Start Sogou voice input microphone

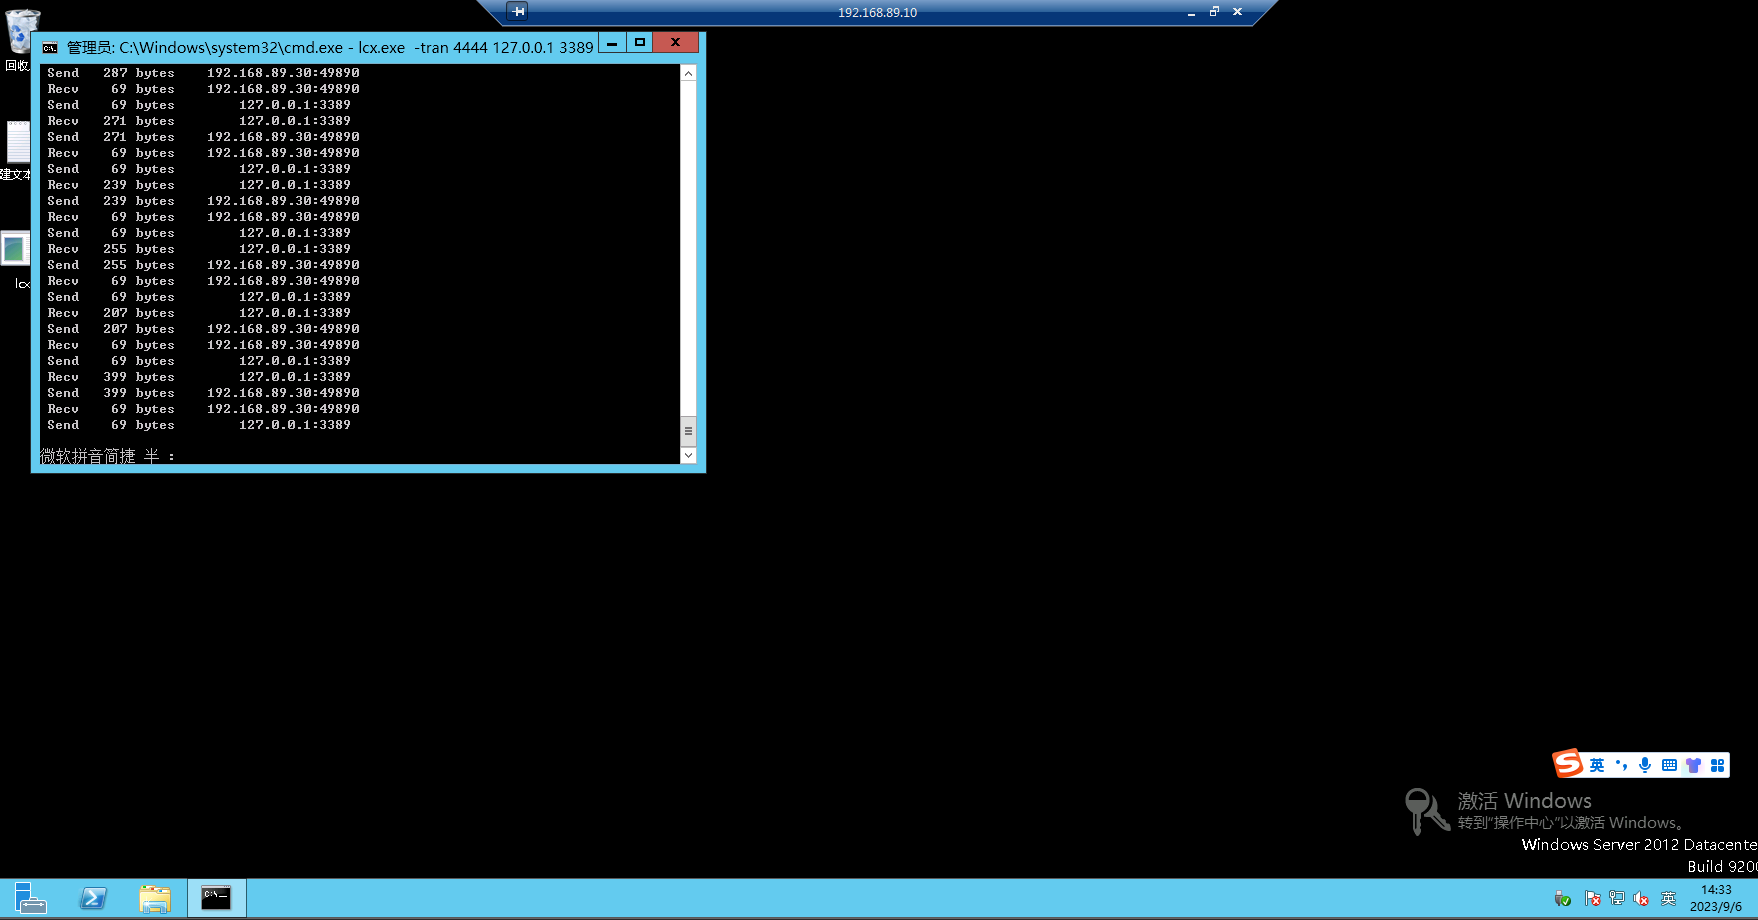click(1645, 765)
